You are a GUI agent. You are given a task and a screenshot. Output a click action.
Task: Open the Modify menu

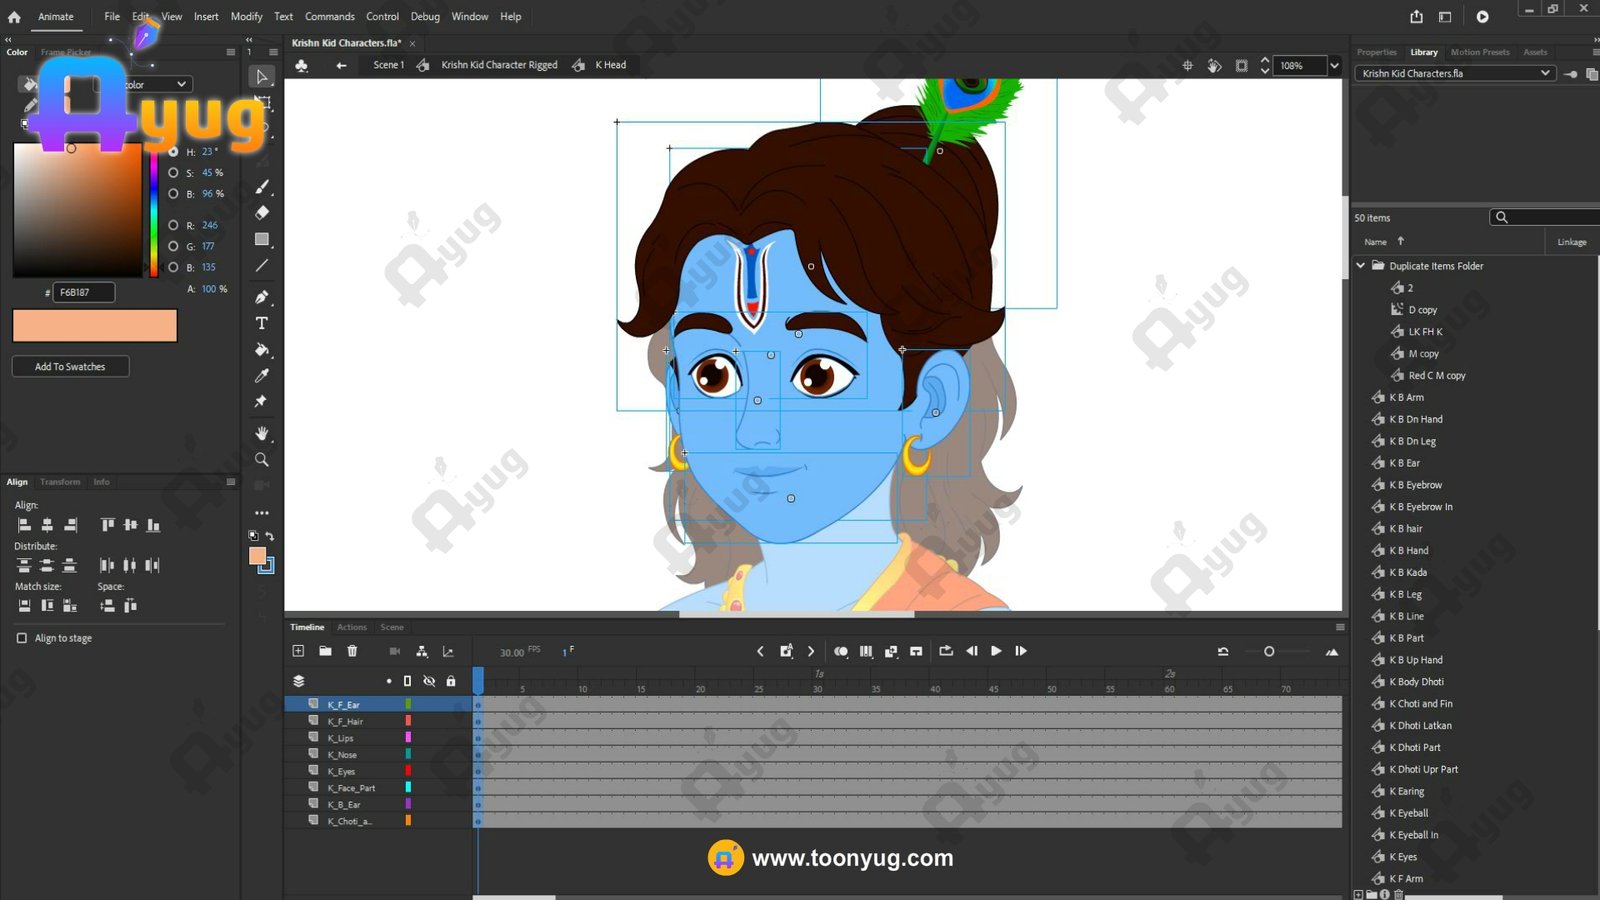[246, 17]
